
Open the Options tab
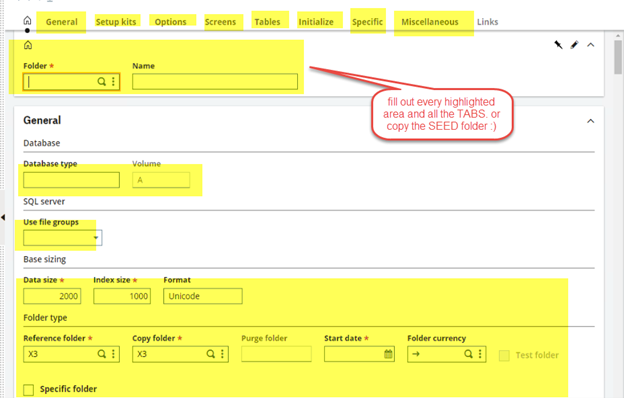170,22
